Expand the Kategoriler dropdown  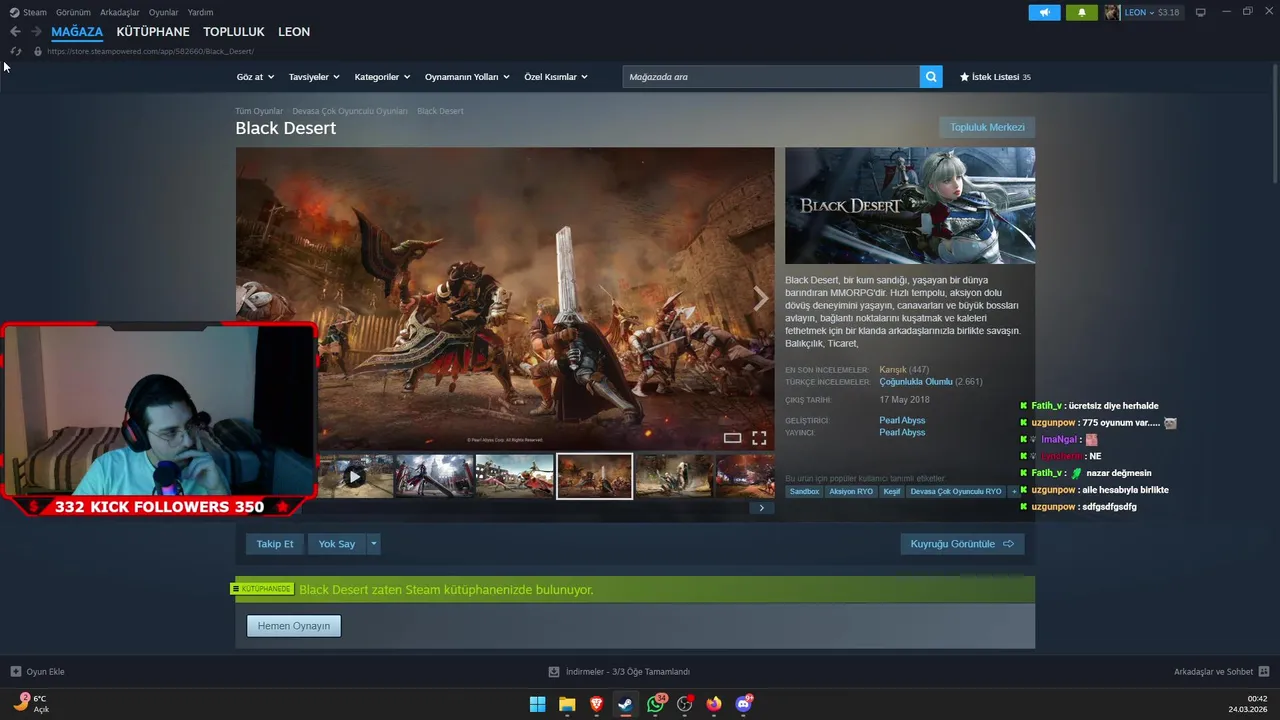click(x=382, y=77)
